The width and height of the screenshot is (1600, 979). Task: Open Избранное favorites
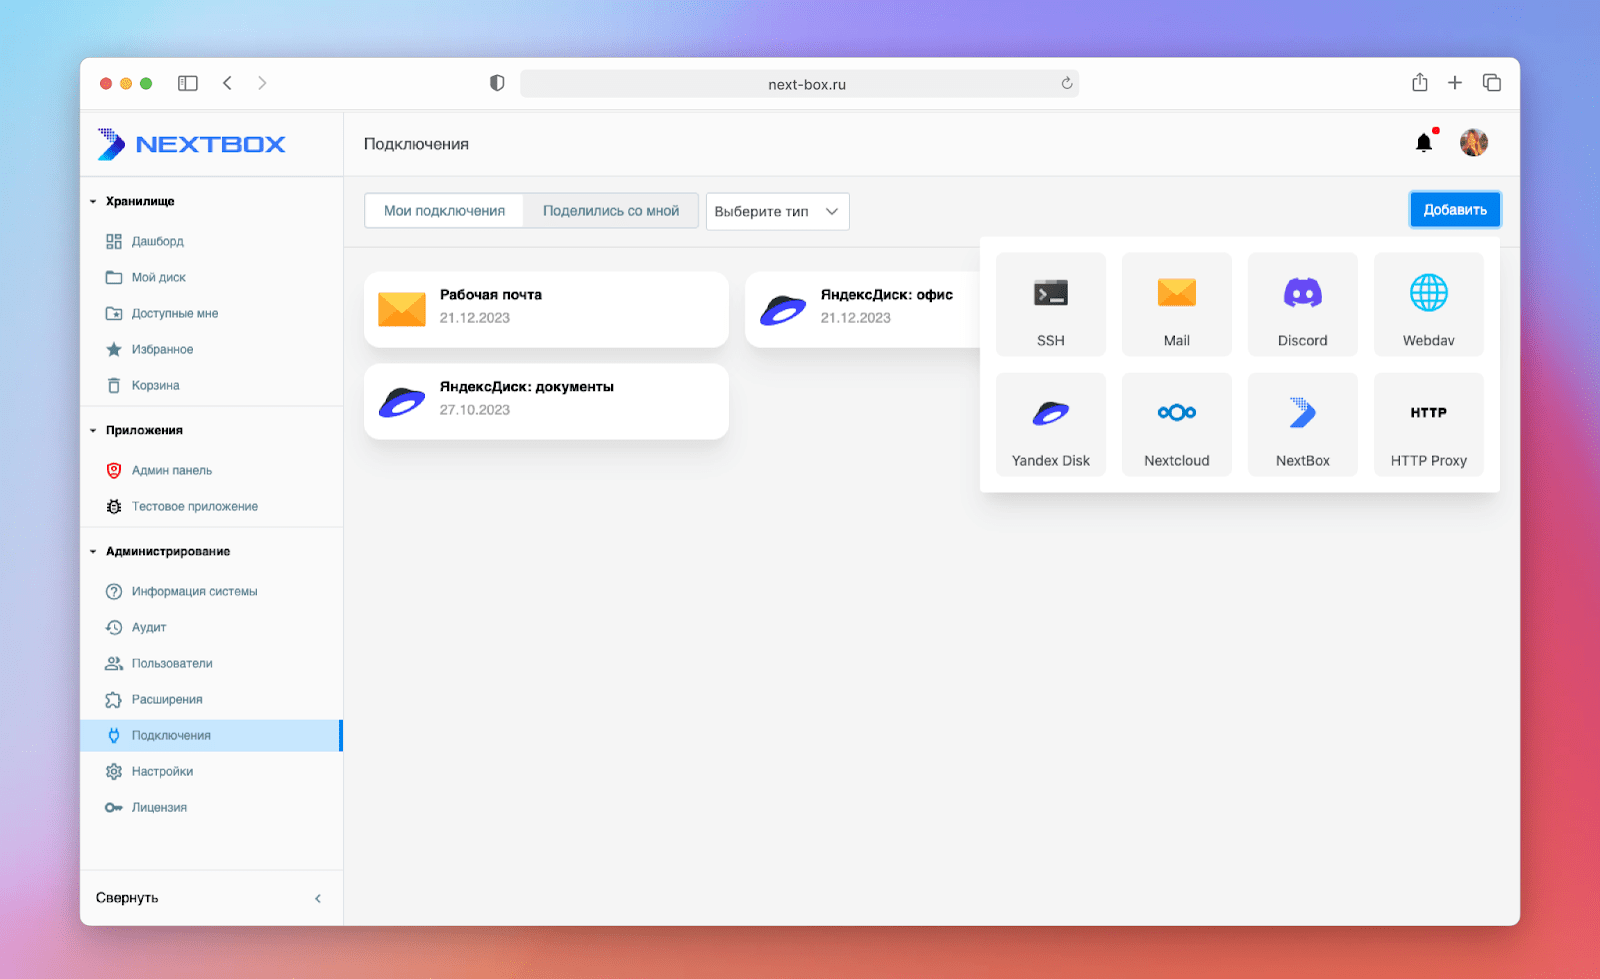click(x=211, y=349)
